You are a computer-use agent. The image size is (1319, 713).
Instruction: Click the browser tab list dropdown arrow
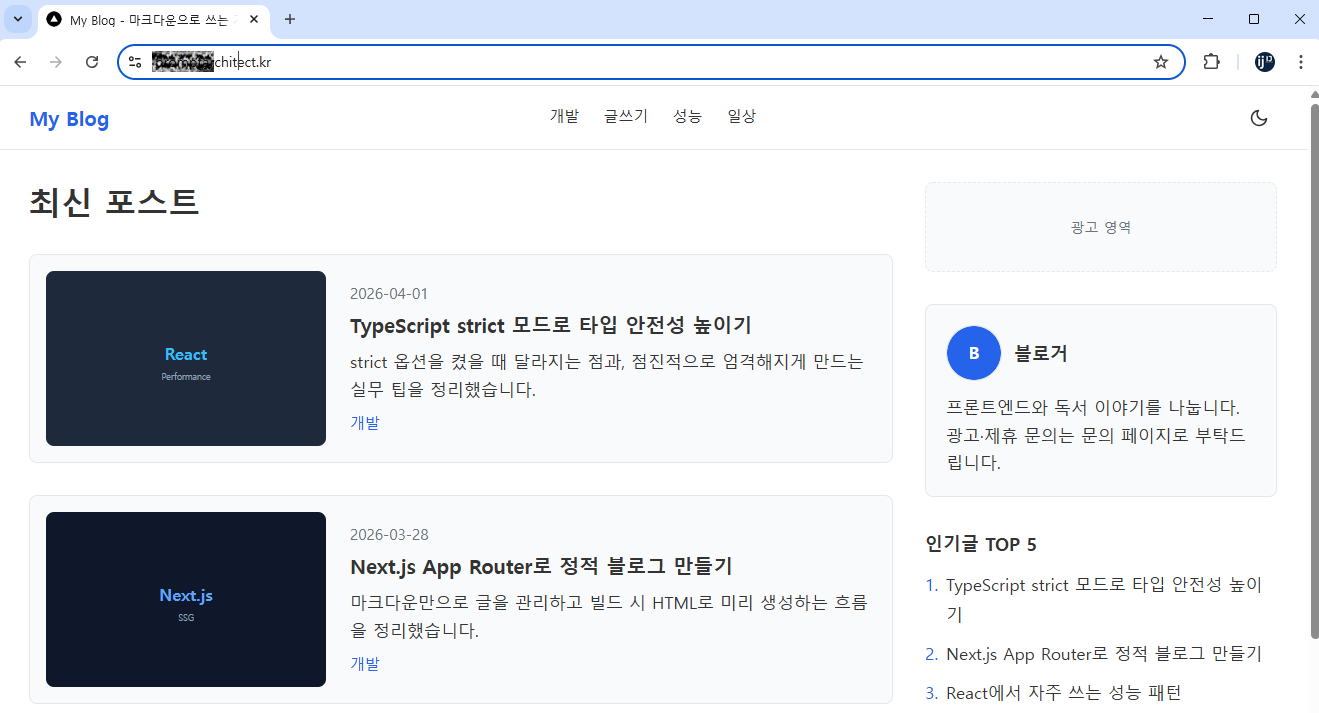coord(17,18)
